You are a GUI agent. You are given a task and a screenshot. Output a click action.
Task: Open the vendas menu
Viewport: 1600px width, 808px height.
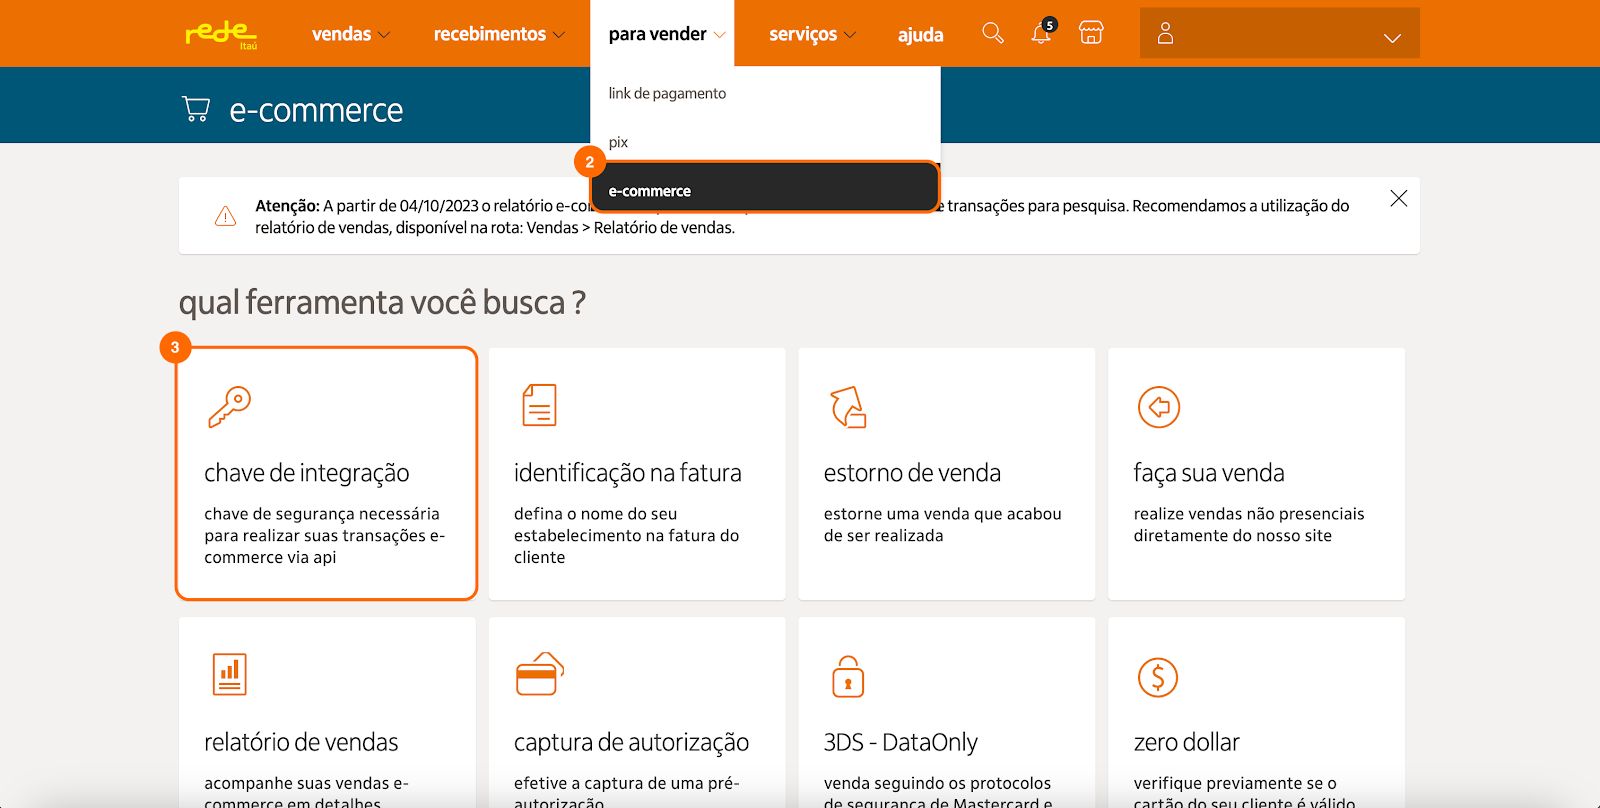pos(341,34)
